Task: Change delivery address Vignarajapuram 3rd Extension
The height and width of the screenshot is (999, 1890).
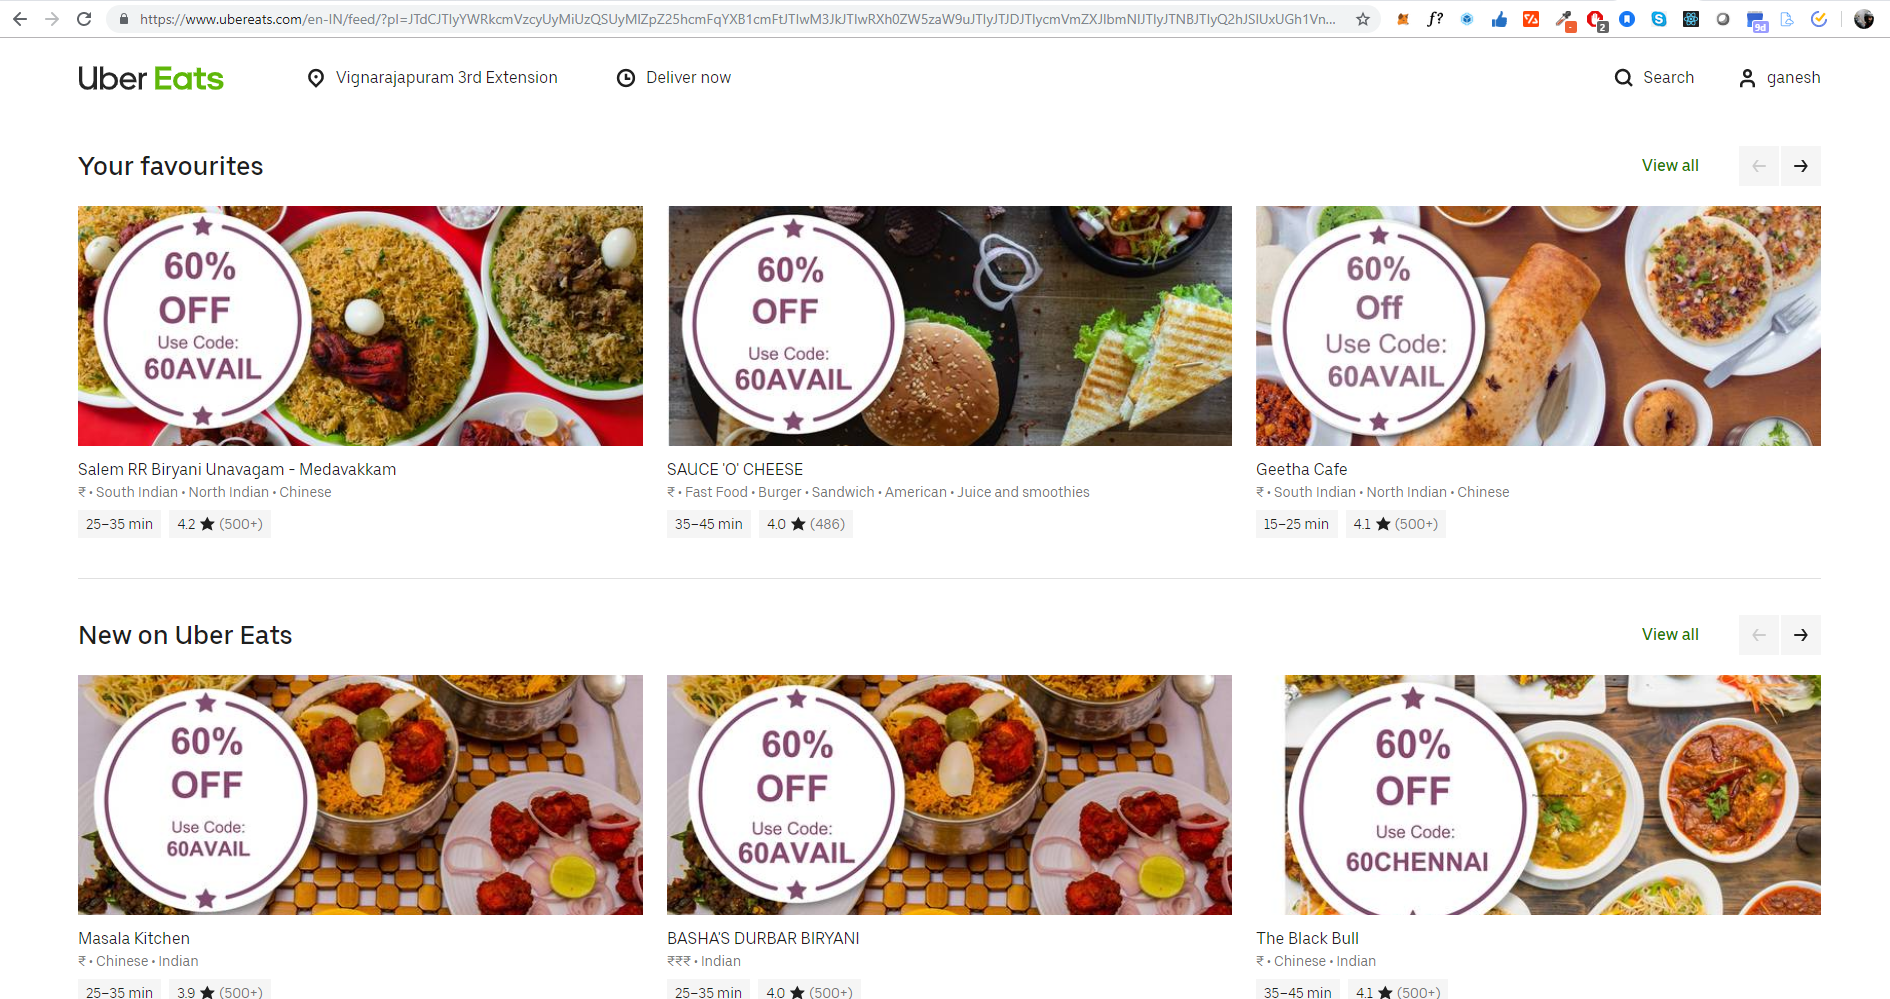Action: point(432,78)
